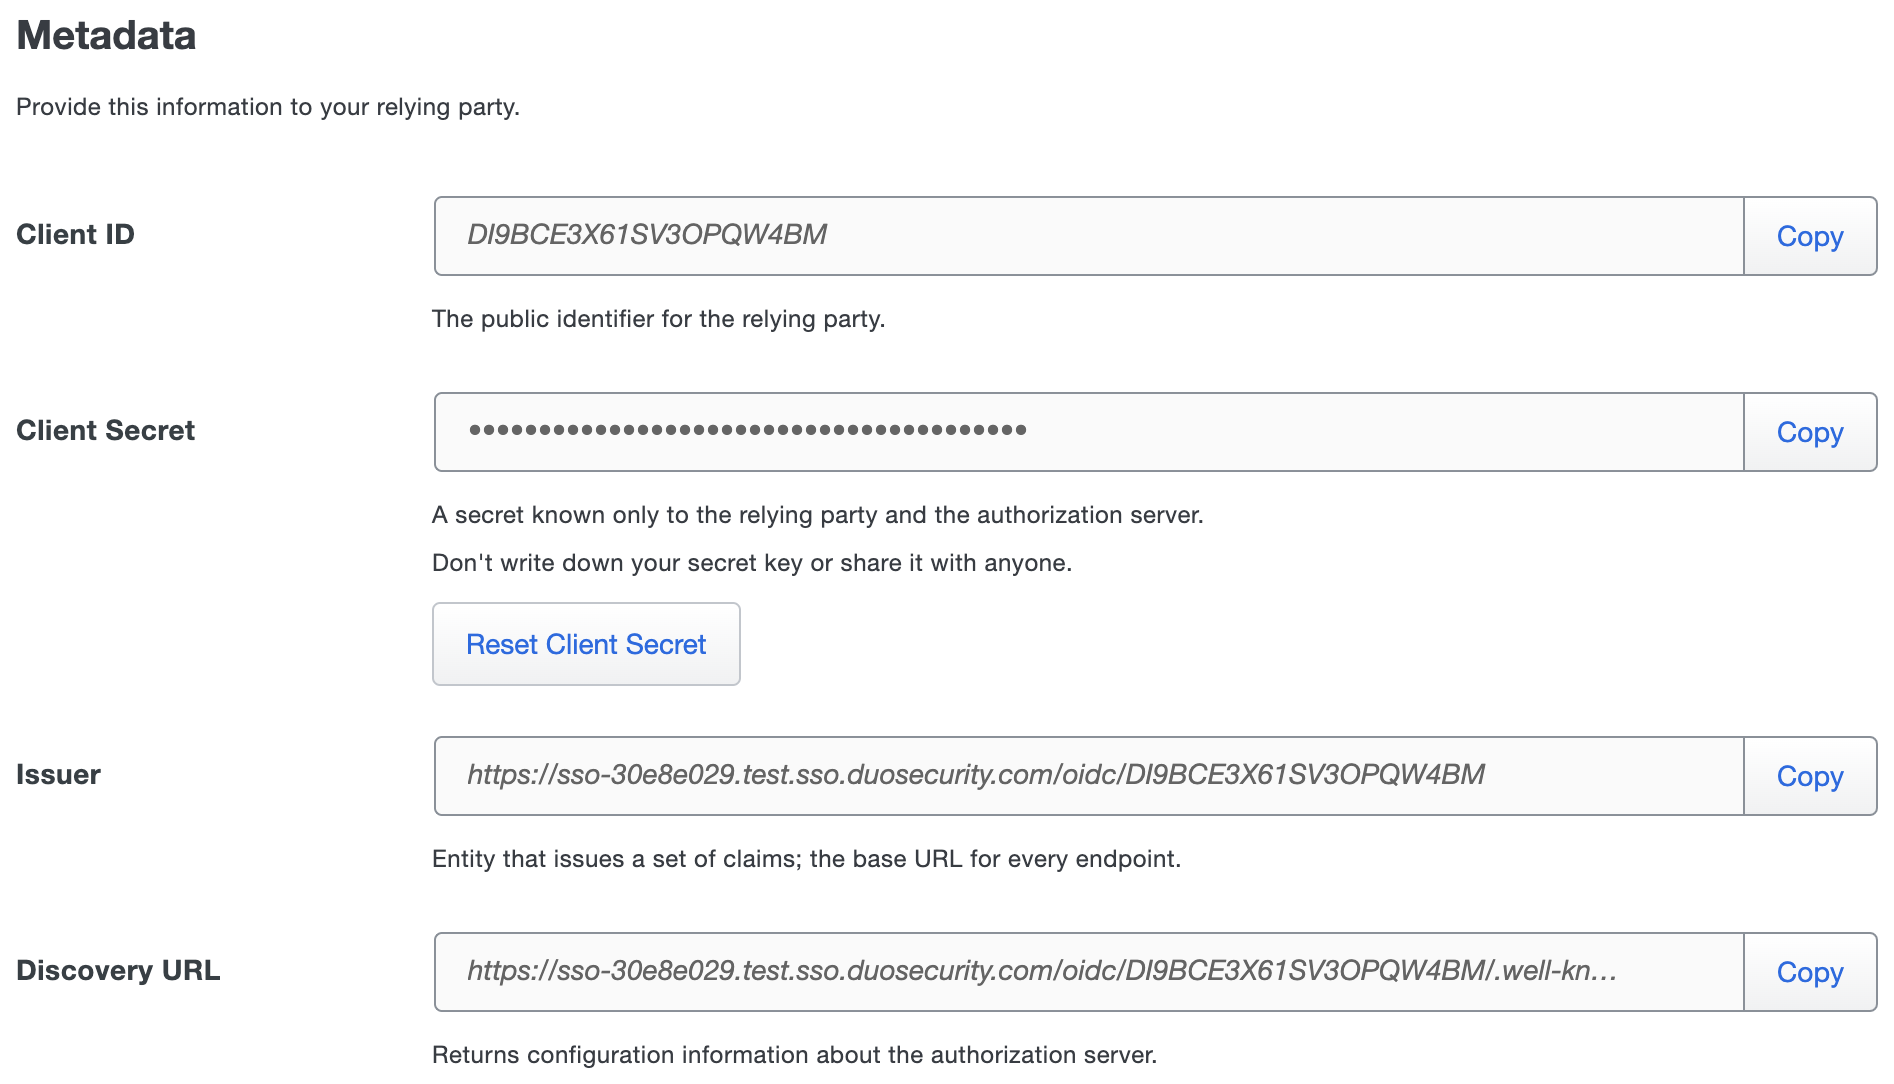
Task: Click the Issuer label
Action: point(58,775)
